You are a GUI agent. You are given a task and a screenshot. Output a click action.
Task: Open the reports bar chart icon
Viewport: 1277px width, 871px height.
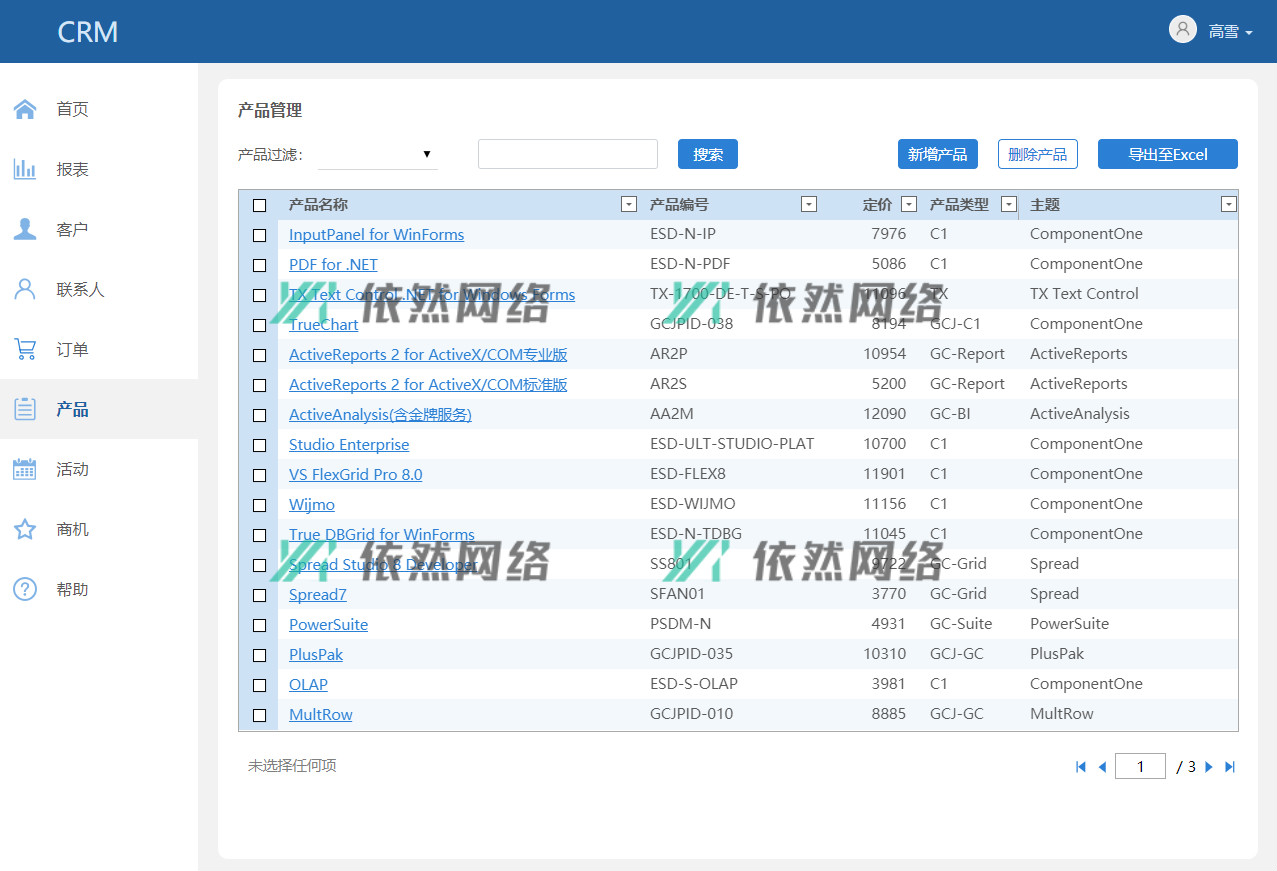click(25, 169)
